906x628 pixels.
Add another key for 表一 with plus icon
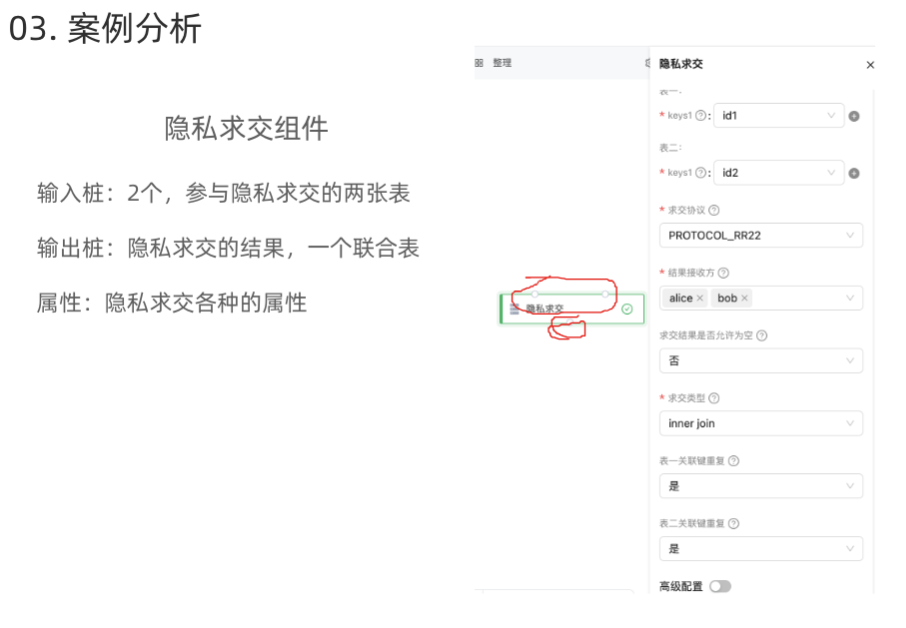tap(854, 116)
